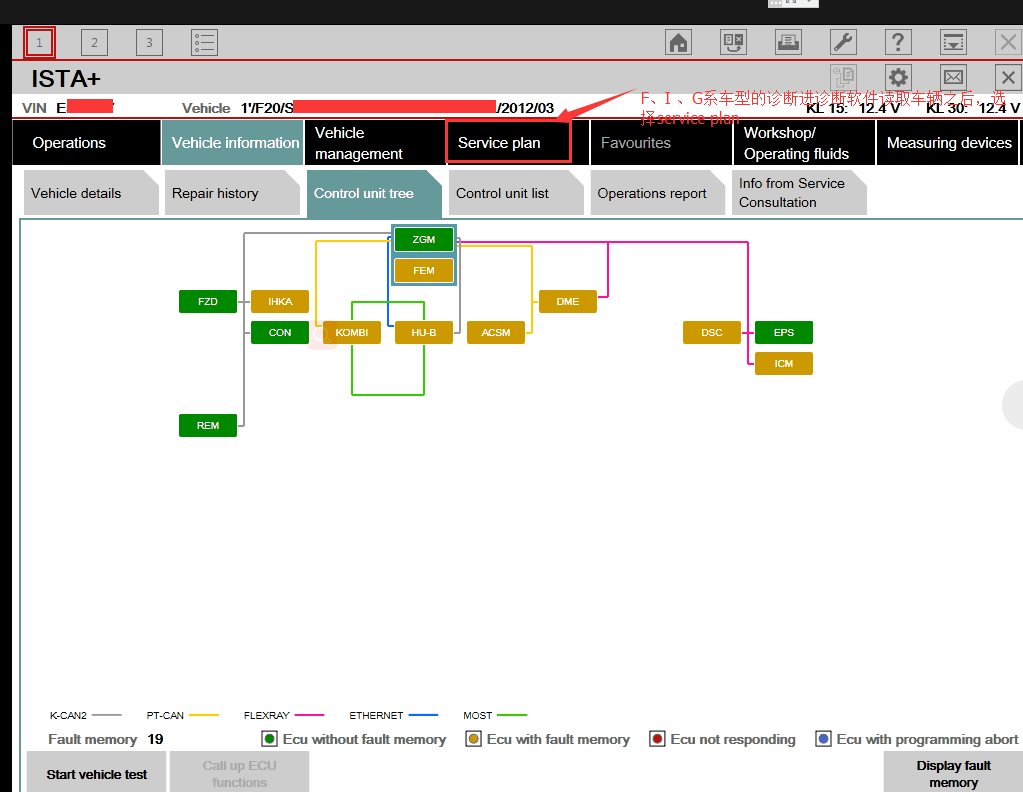Click the ZGM gateway unit node
This screenshot has height=792, width=1023.
(424, 239)
